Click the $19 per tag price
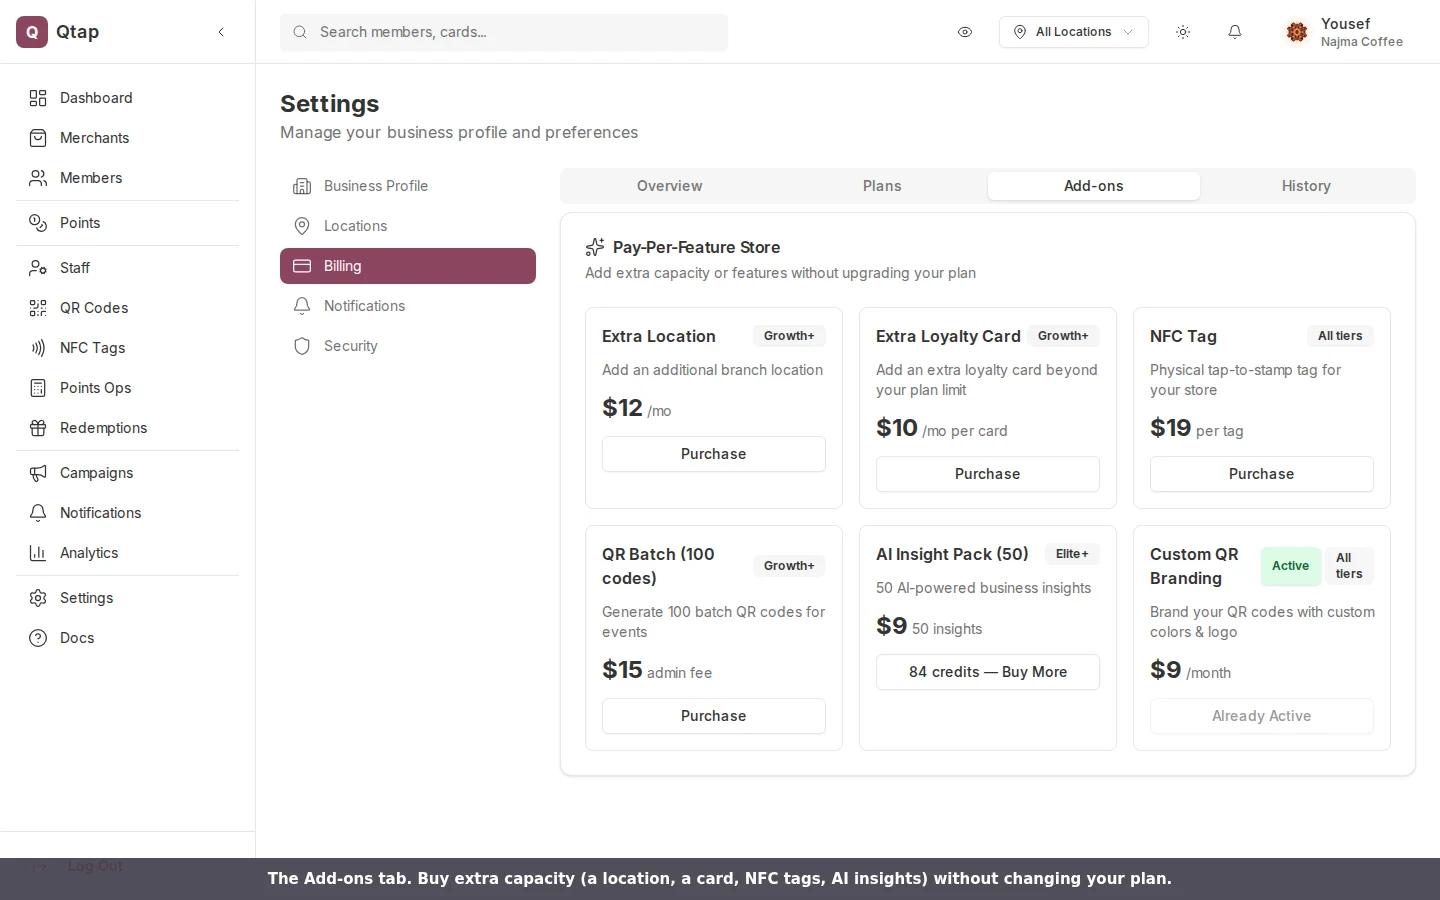The width and height of the screenshot is (1440, 900). [1196, 428]
